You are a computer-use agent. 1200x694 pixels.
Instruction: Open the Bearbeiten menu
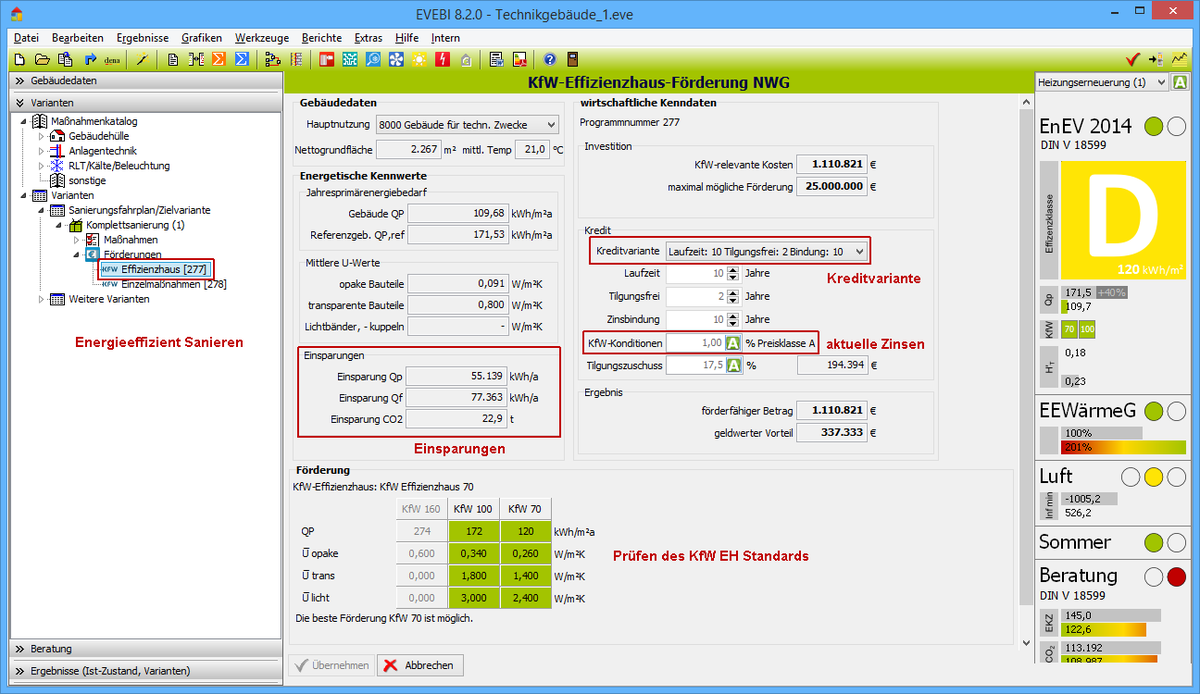(77, 37)
